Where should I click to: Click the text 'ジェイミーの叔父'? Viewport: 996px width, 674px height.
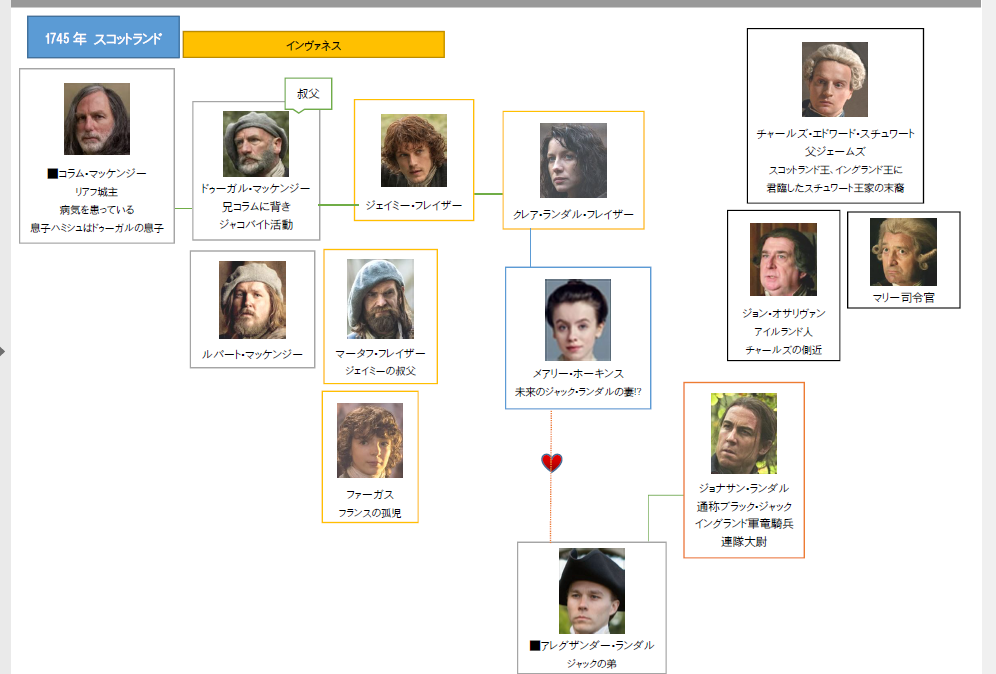tap(380, 371)
